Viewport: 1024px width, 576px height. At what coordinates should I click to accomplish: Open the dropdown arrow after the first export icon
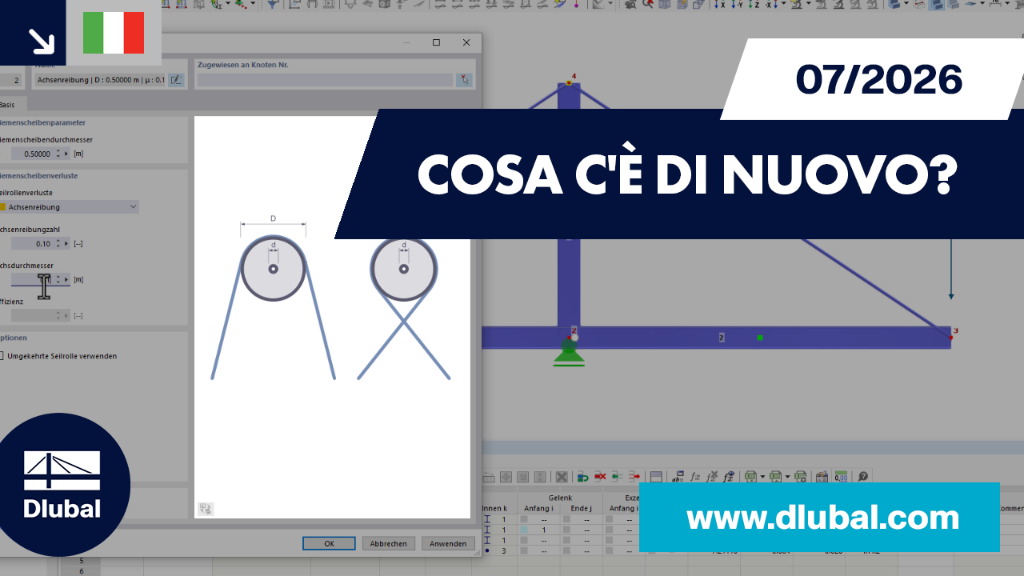[762, 477]
